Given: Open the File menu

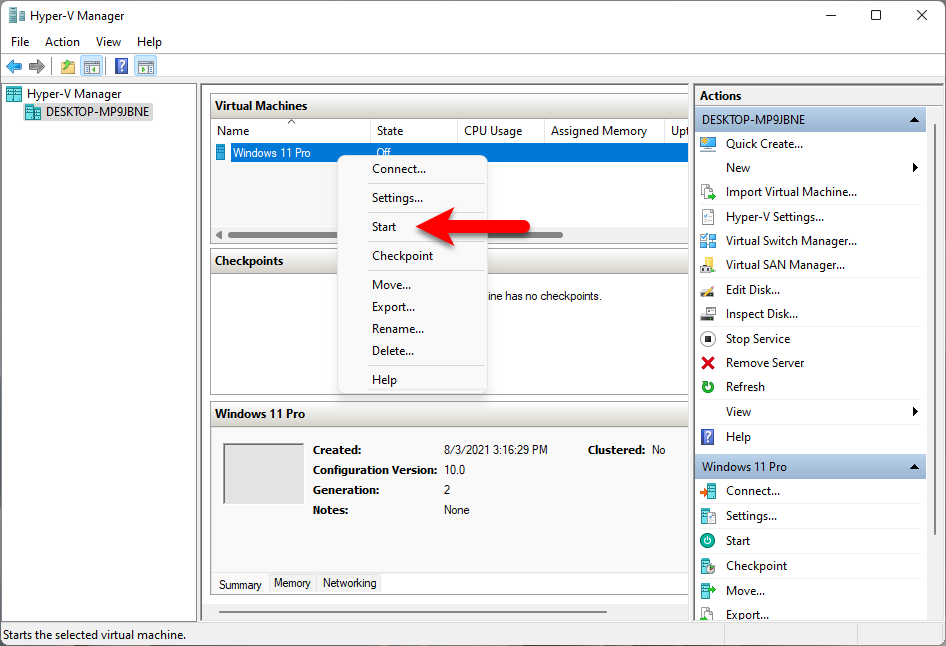Looking at the screenshot, I should pos(20,42).
